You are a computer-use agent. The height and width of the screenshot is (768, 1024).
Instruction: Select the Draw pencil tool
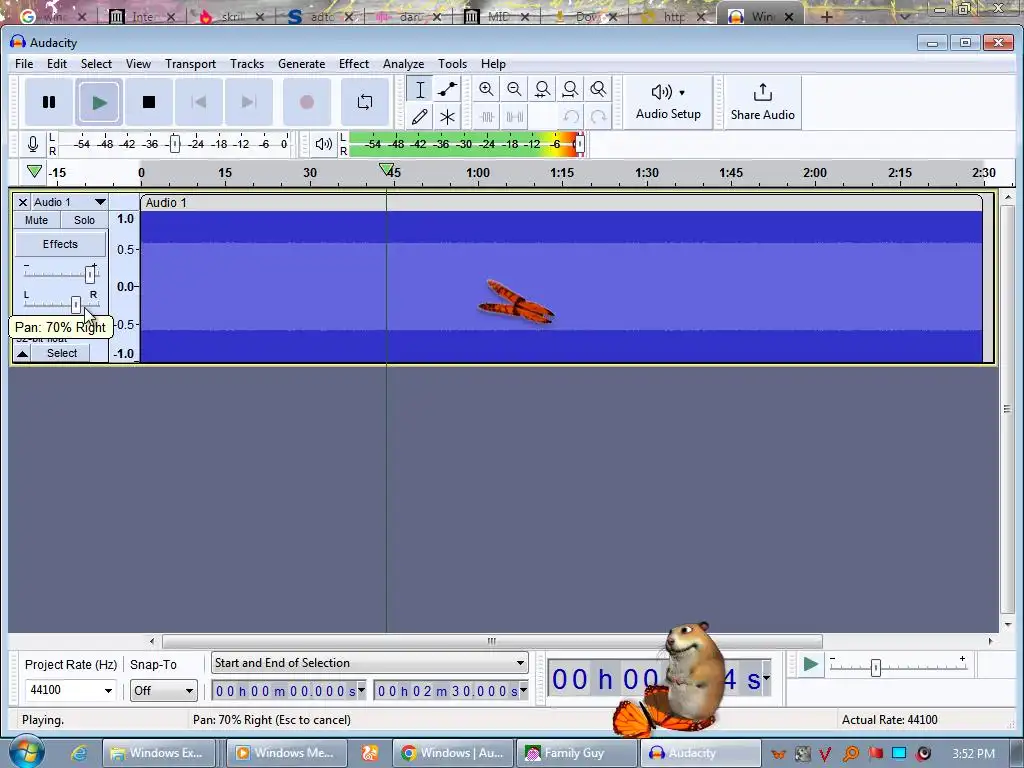click(x=420, y=117)
